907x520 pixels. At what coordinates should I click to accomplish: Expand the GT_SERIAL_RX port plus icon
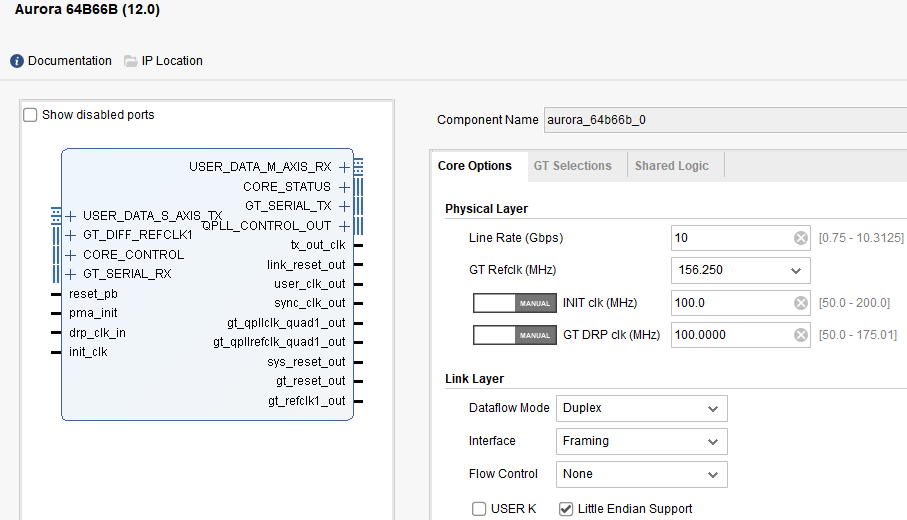71,274
